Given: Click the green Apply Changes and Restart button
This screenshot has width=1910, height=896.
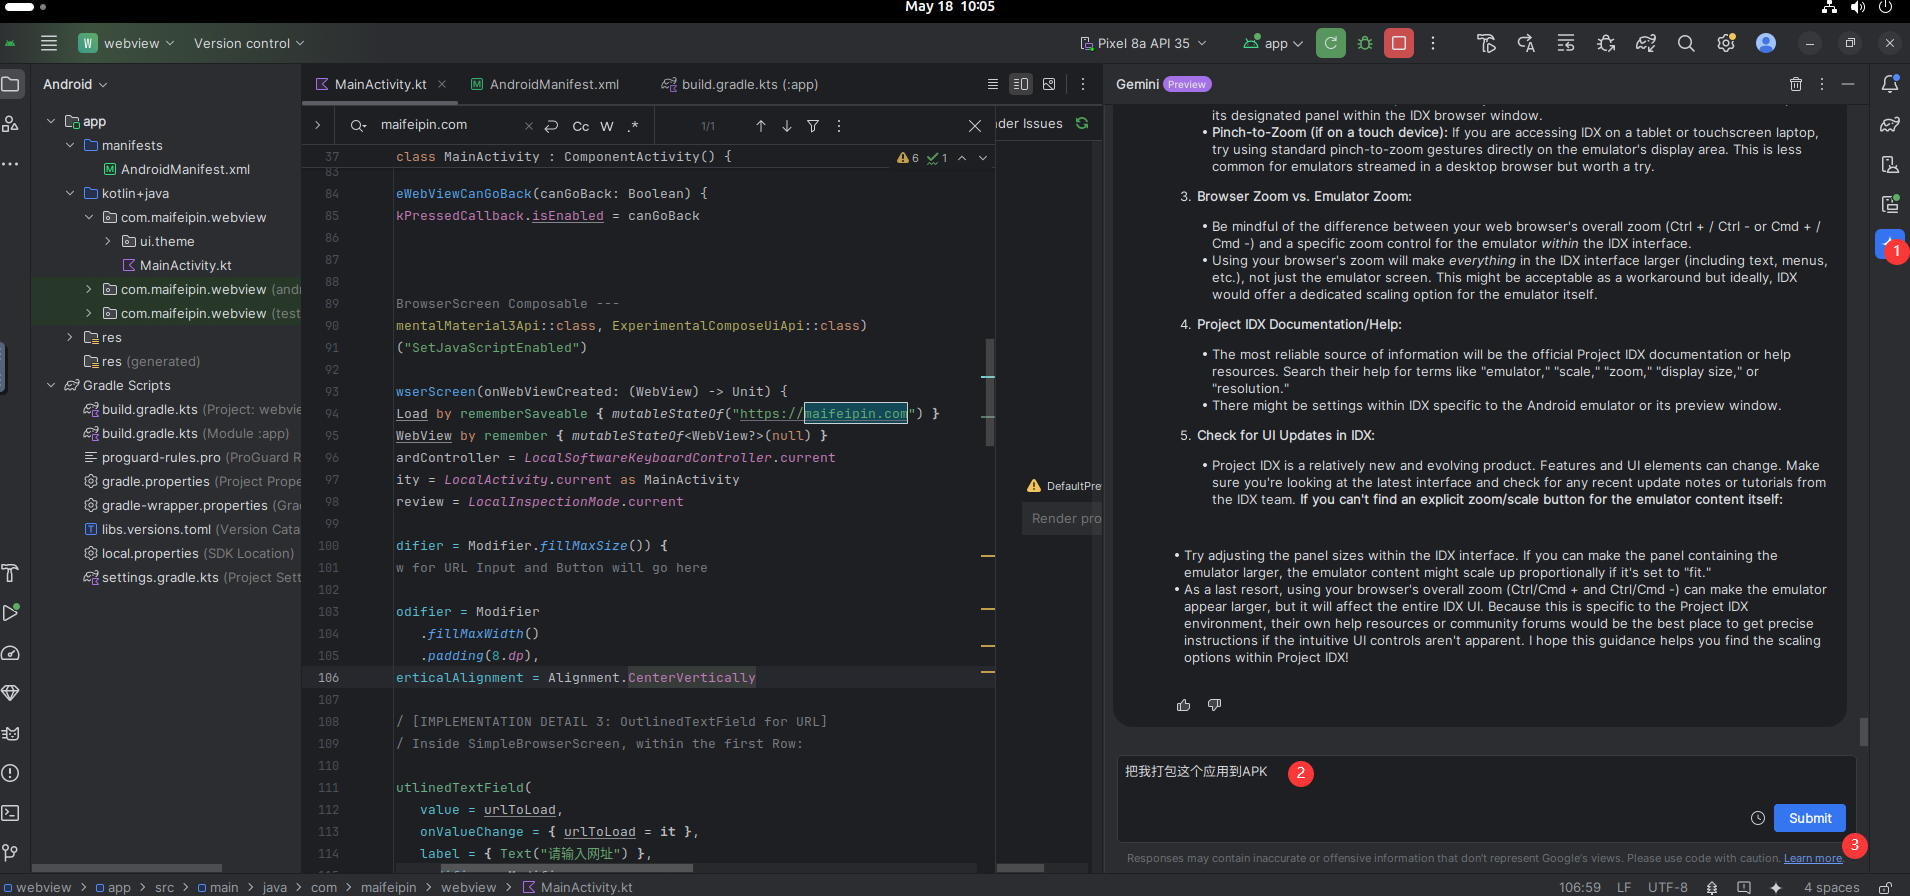Looking at the screenshot, I should point(1330,43).
